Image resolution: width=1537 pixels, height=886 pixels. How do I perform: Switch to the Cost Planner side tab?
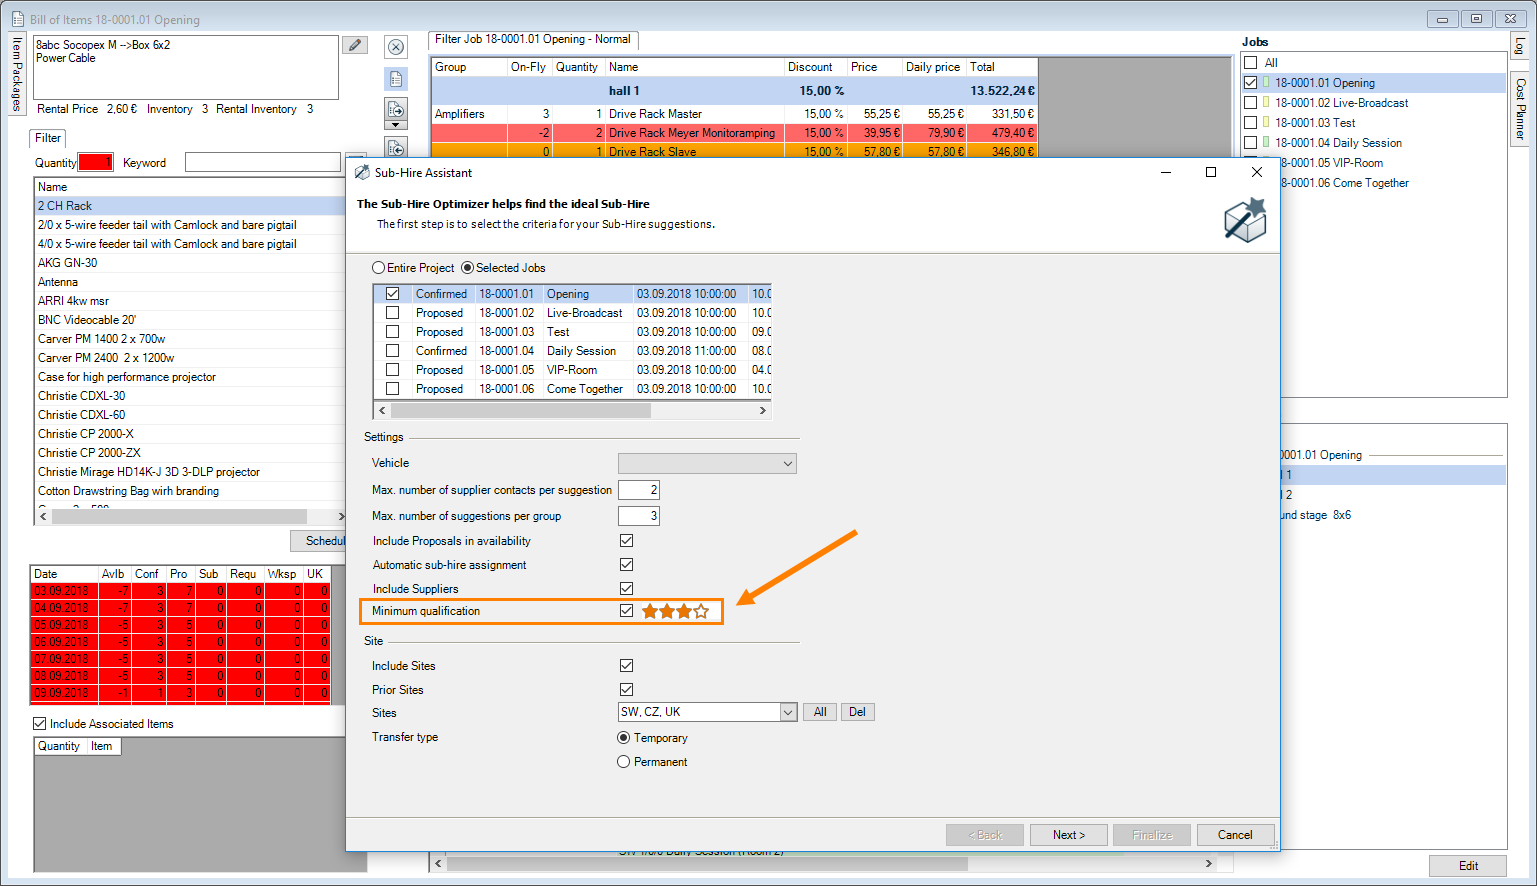click(x=1520, y=108)
